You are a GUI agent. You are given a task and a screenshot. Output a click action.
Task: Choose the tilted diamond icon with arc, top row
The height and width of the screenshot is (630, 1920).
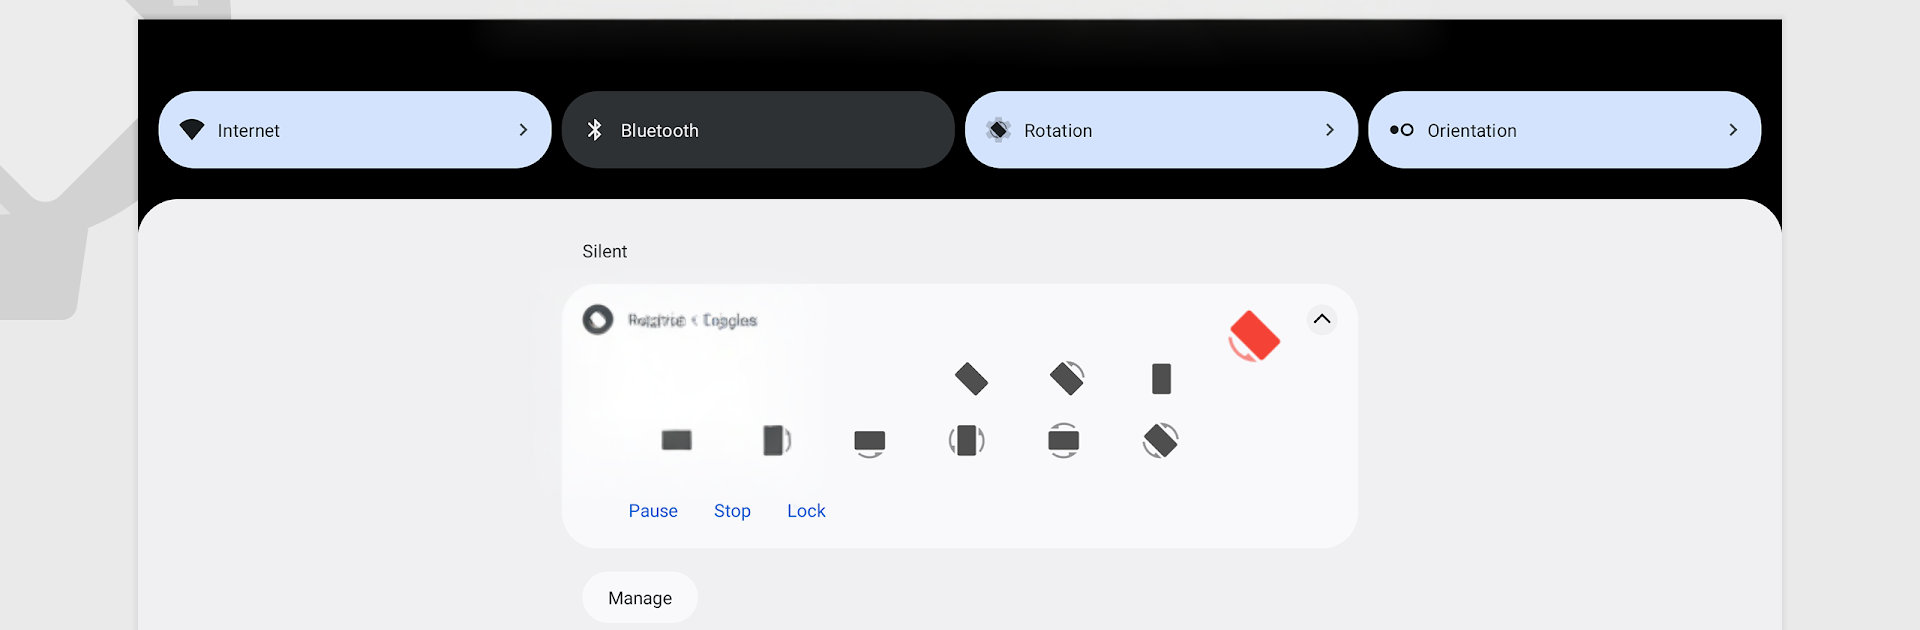[1067, 378]
